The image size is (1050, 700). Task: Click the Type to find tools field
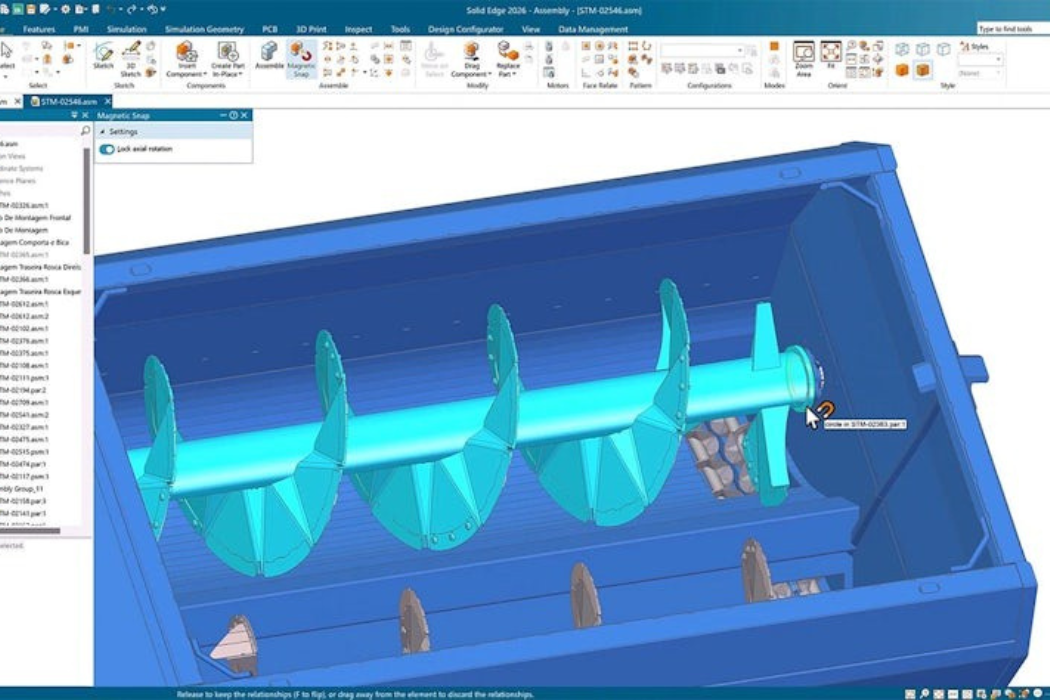[1013, 29]
